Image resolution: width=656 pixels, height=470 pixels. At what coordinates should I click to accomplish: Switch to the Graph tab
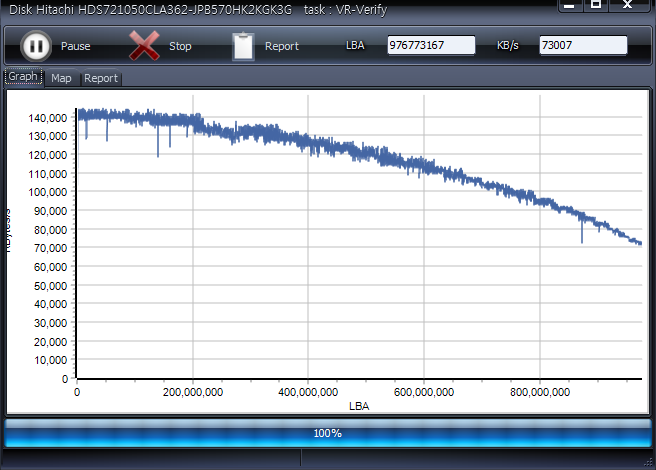(x=24, y=77)
